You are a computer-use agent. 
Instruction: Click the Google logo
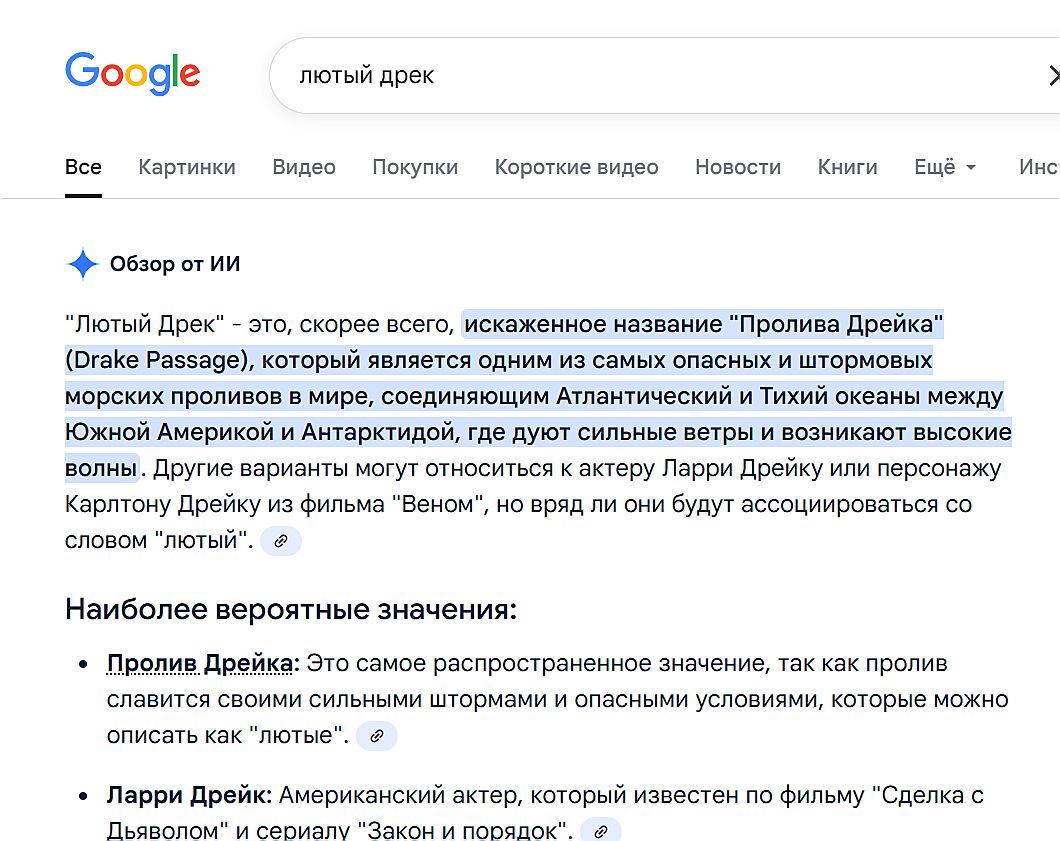click(x=133, y=74)
